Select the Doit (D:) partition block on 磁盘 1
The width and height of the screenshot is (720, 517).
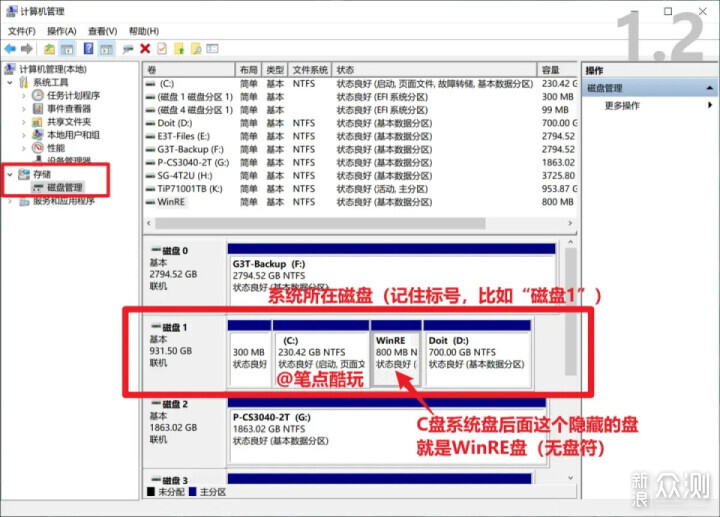(x=478, y=354)
